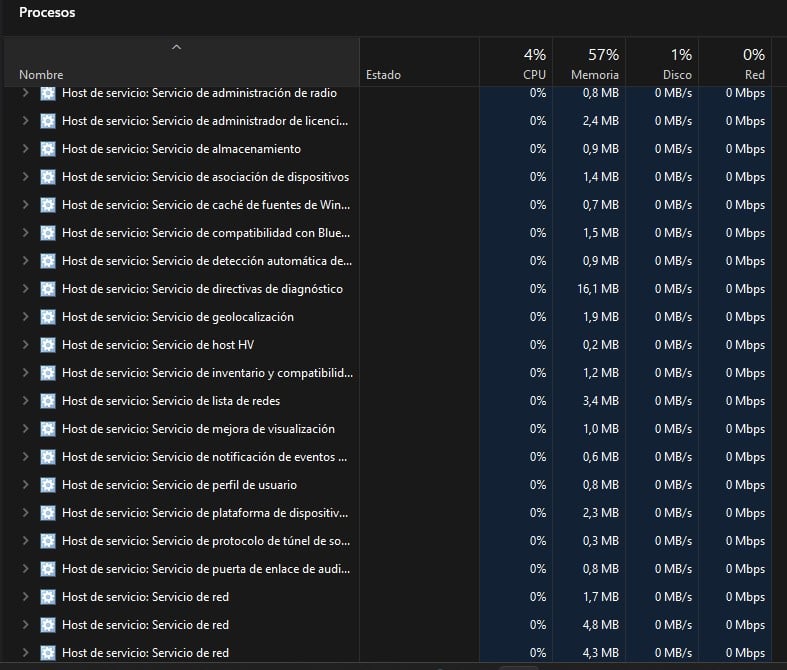Expand Servicio de perfil de usuario row

pos(25,485)
